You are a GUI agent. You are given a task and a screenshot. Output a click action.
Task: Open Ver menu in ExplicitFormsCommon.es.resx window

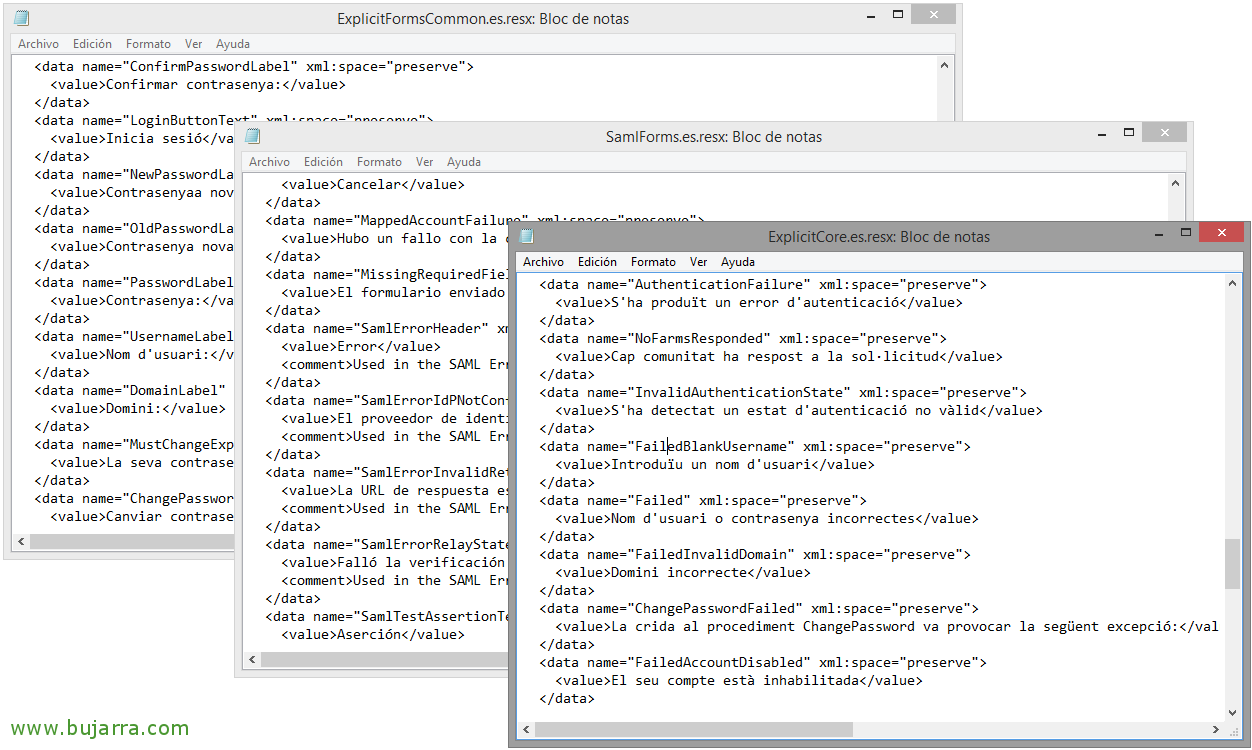[x=194, y=44]
